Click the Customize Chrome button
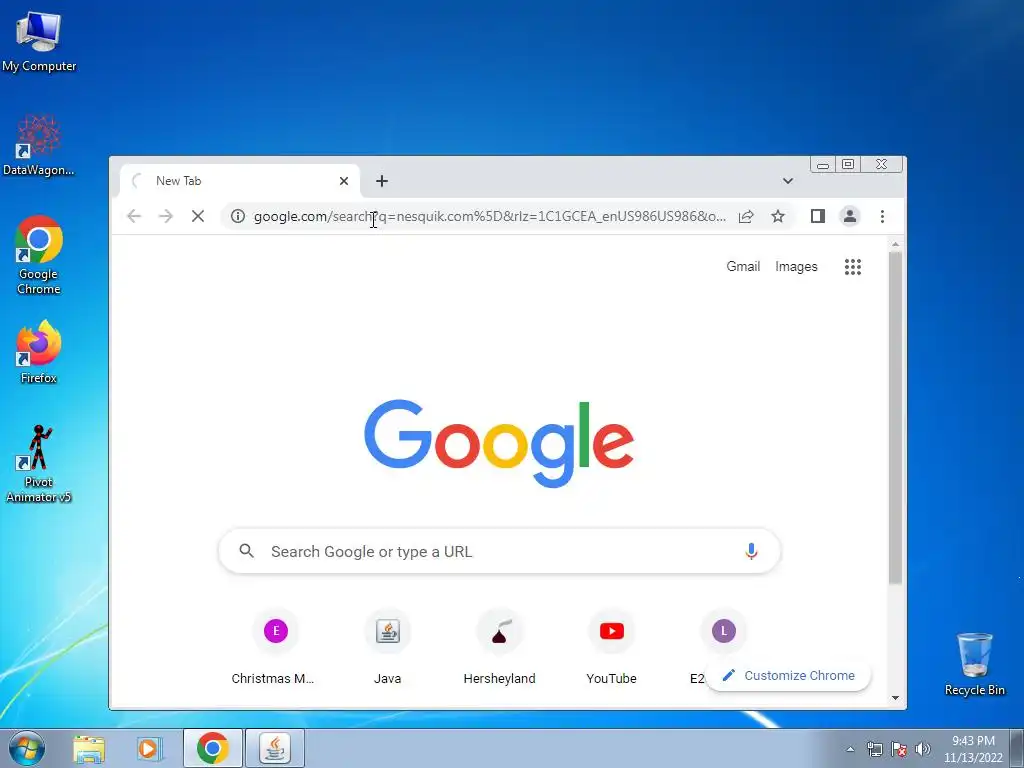 (788, 675)
